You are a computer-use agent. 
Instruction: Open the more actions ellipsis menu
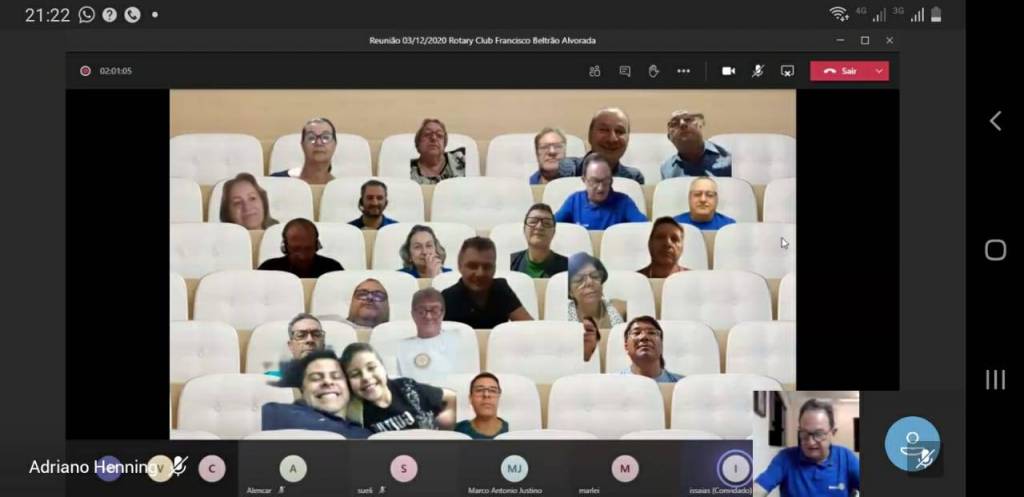tap(684, 71)
